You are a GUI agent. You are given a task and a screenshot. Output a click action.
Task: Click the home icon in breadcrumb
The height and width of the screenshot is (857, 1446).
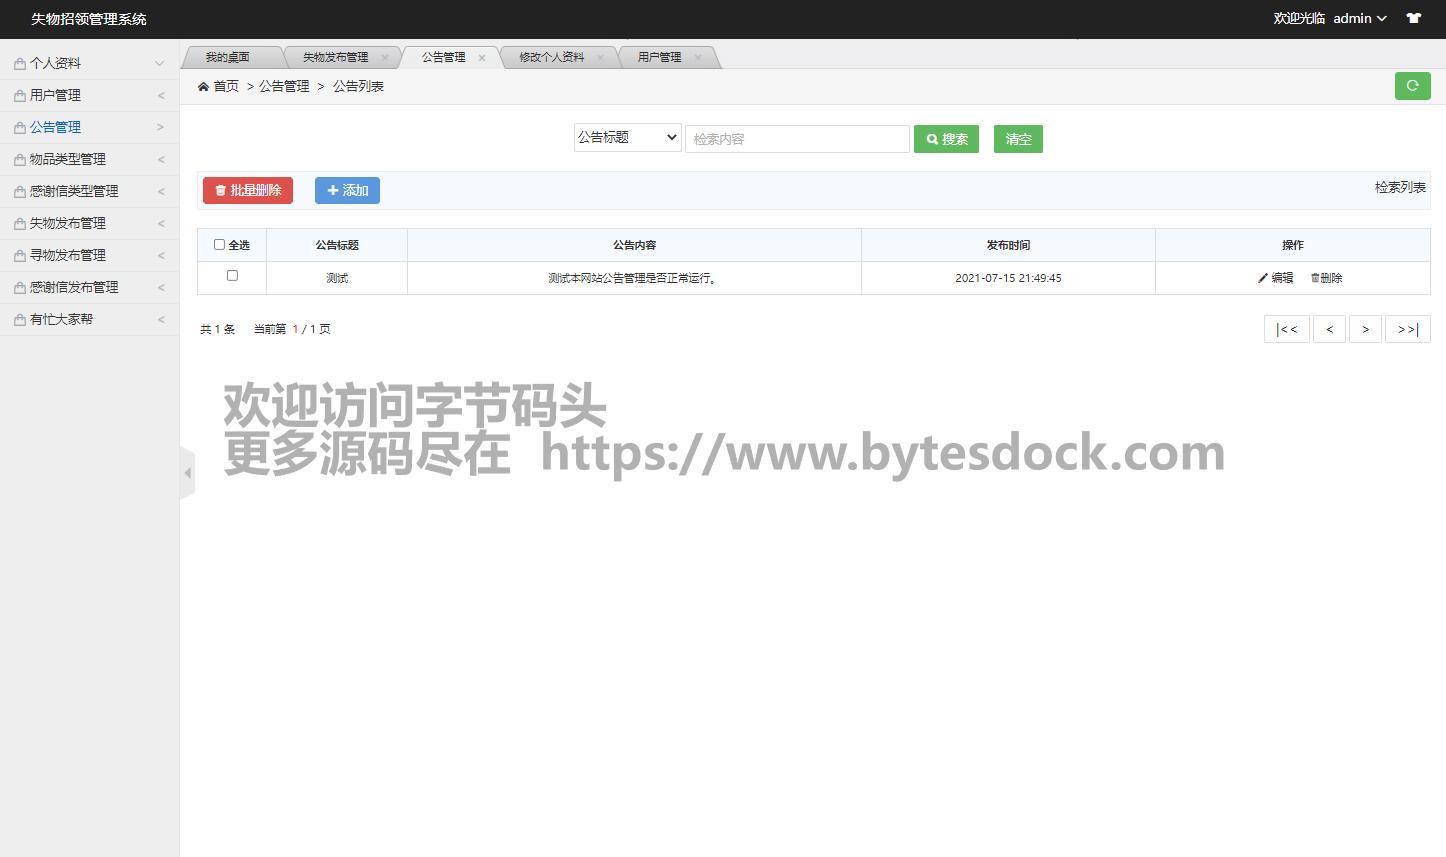tap(204, 87)
